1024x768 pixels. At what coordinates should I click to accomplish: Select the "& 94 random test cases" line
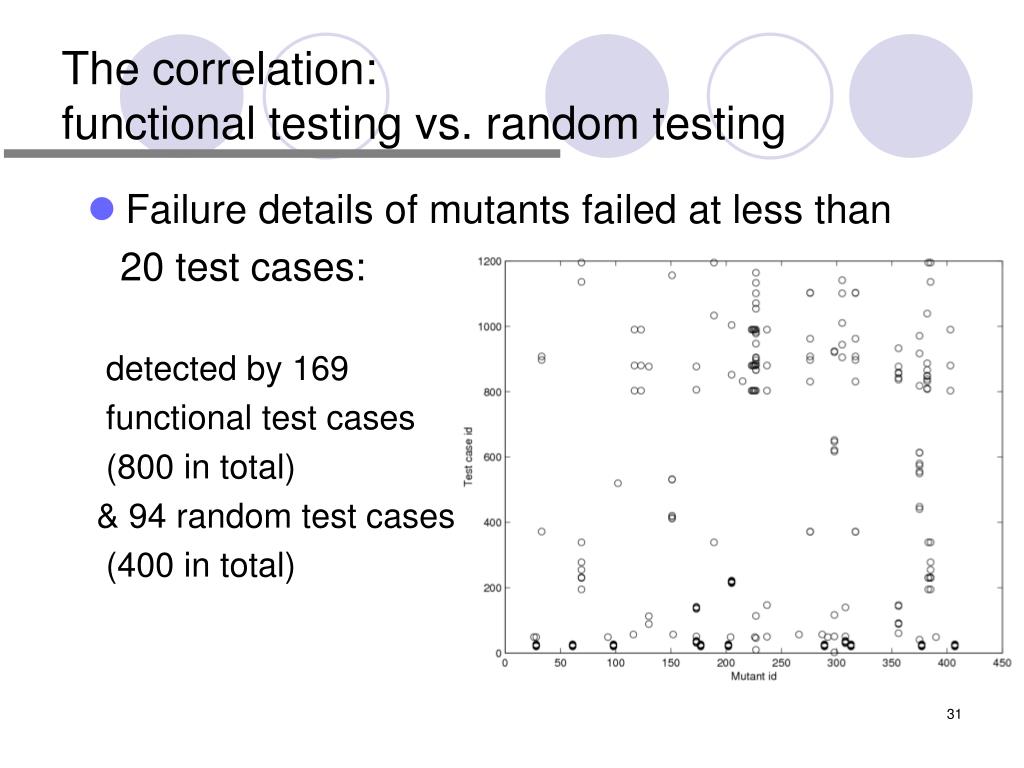tap(276, 516)
